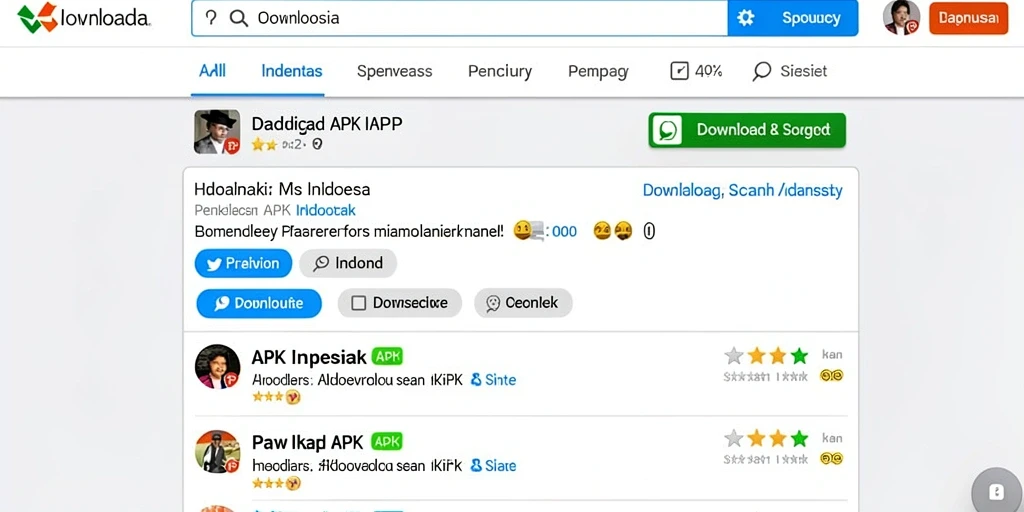This screenshot has width=1024, height=512.
Task: Click the orange Dapnusai button
Action: tap(968, 18)
